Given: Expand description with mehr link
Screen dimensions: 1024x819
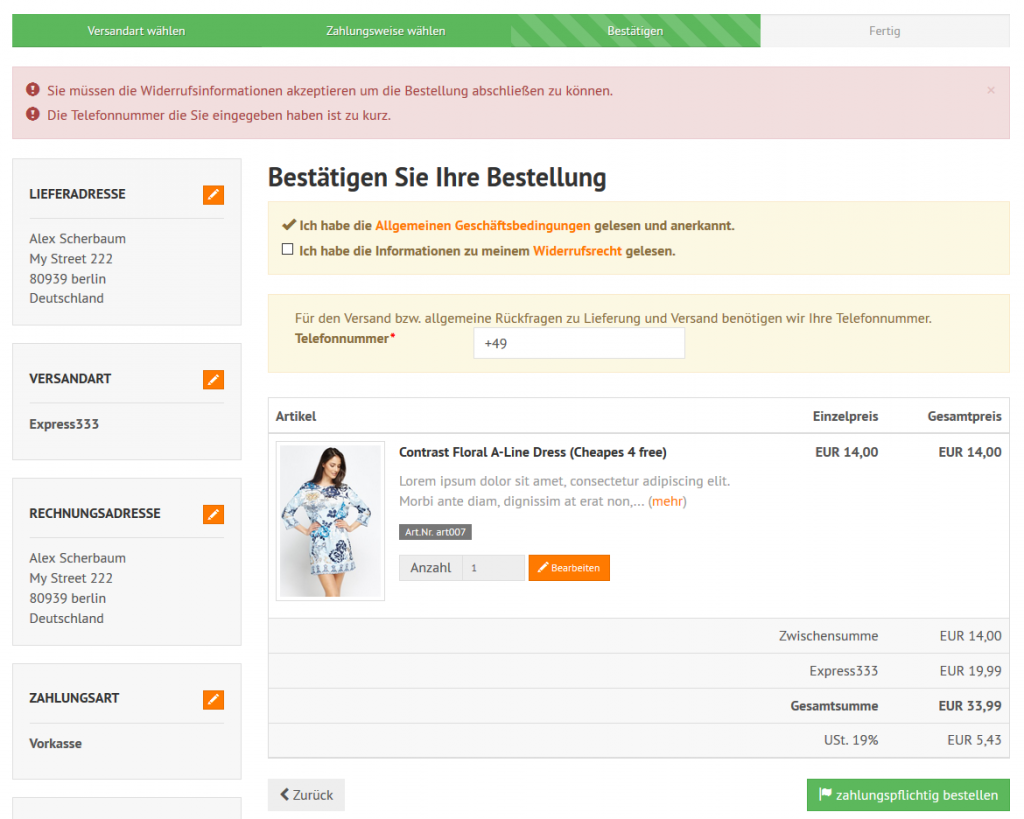Looking at the screenshot, I should 668,501.
